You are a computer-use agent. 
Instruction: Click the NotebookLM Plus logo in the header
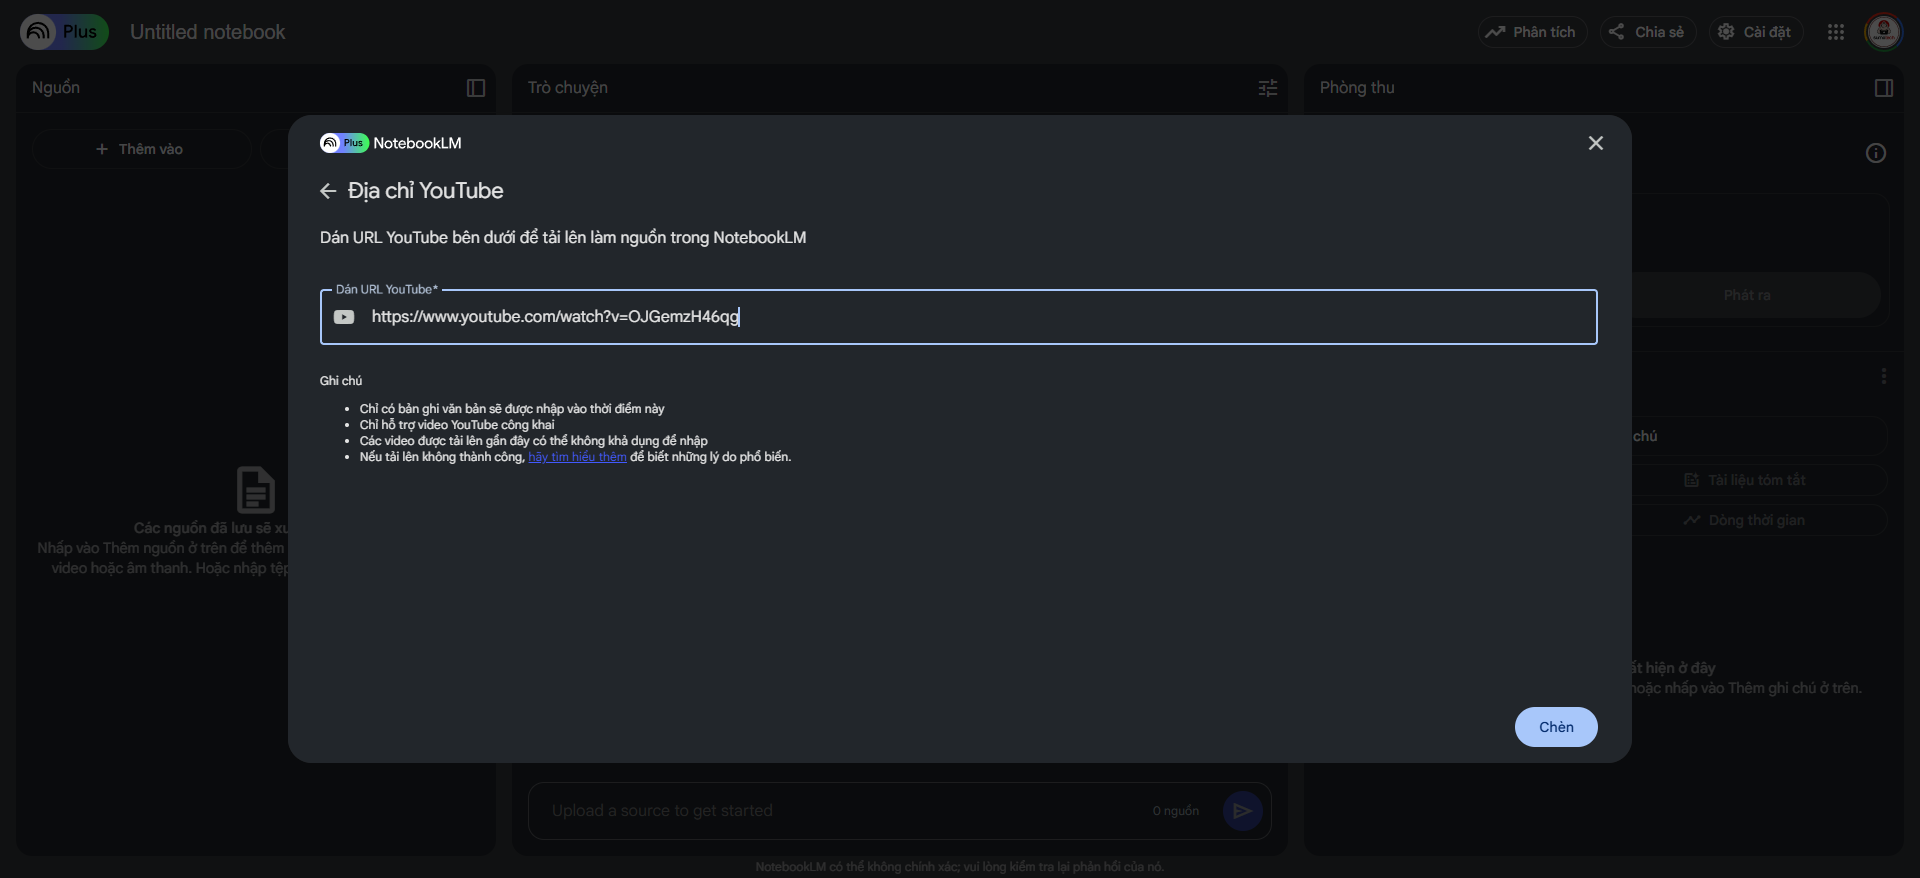[x=64, y=32]
